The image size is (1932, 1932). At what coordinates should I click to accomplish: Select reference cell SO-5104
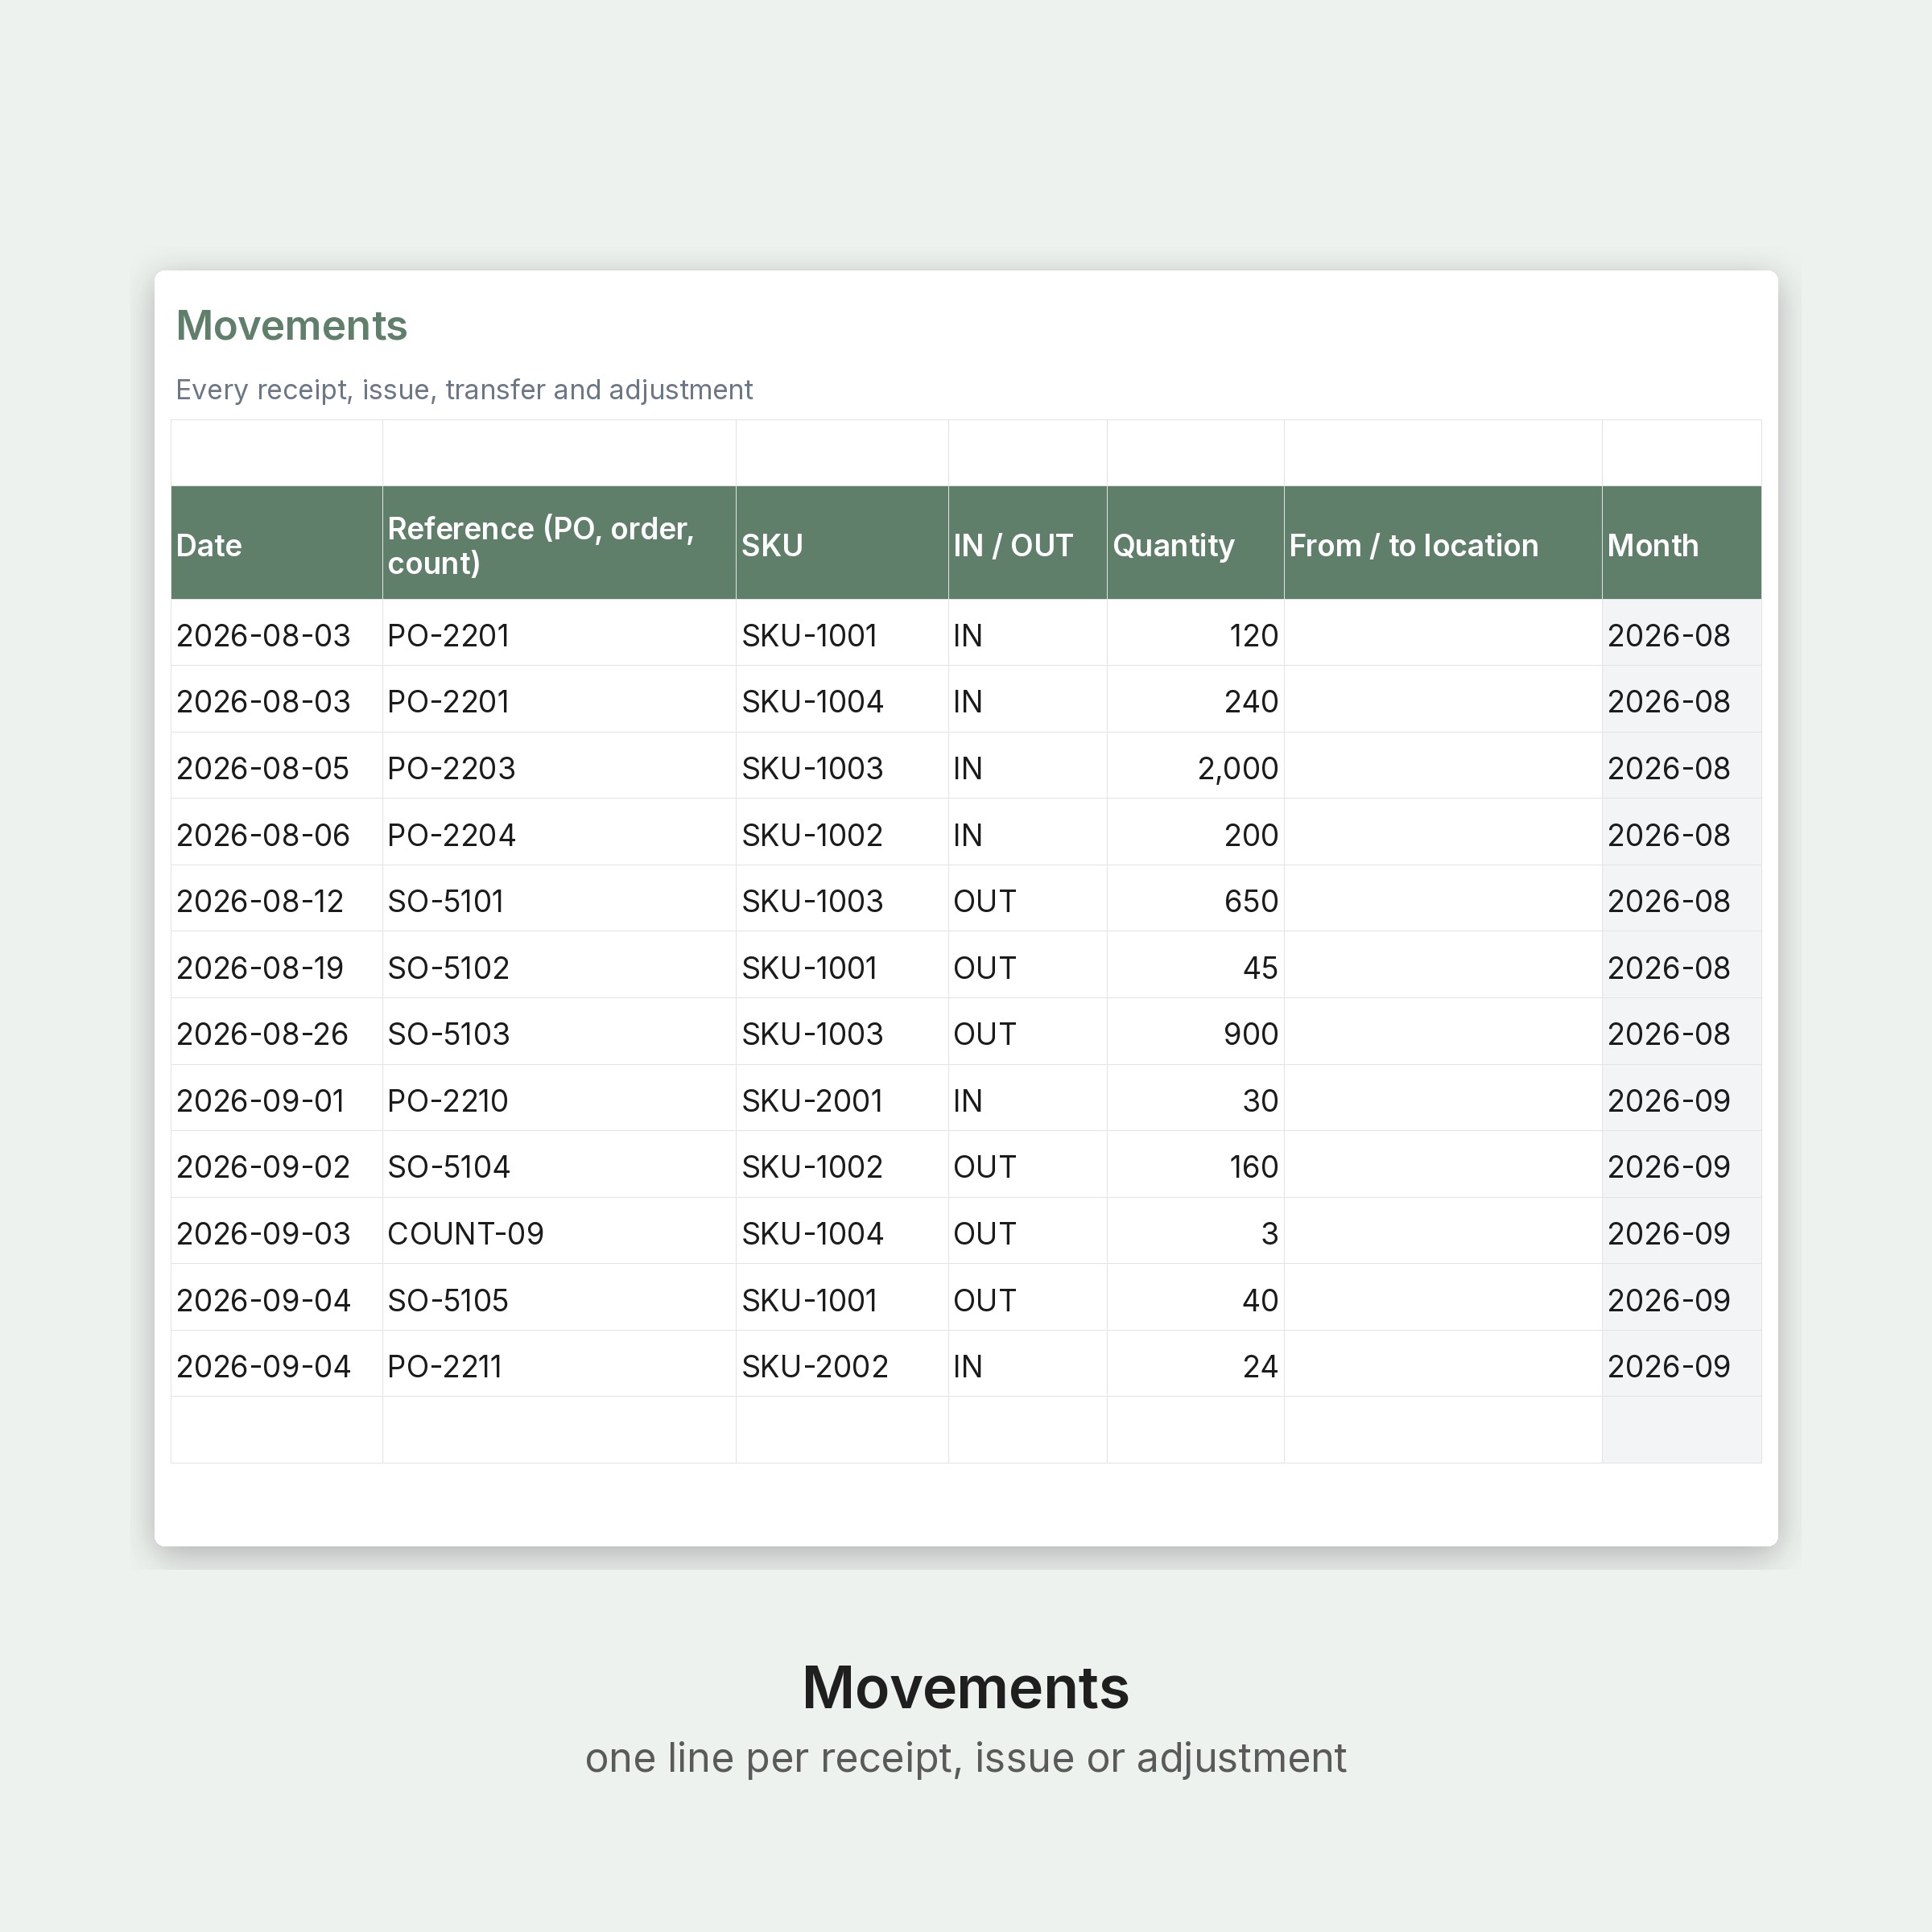559,1165
